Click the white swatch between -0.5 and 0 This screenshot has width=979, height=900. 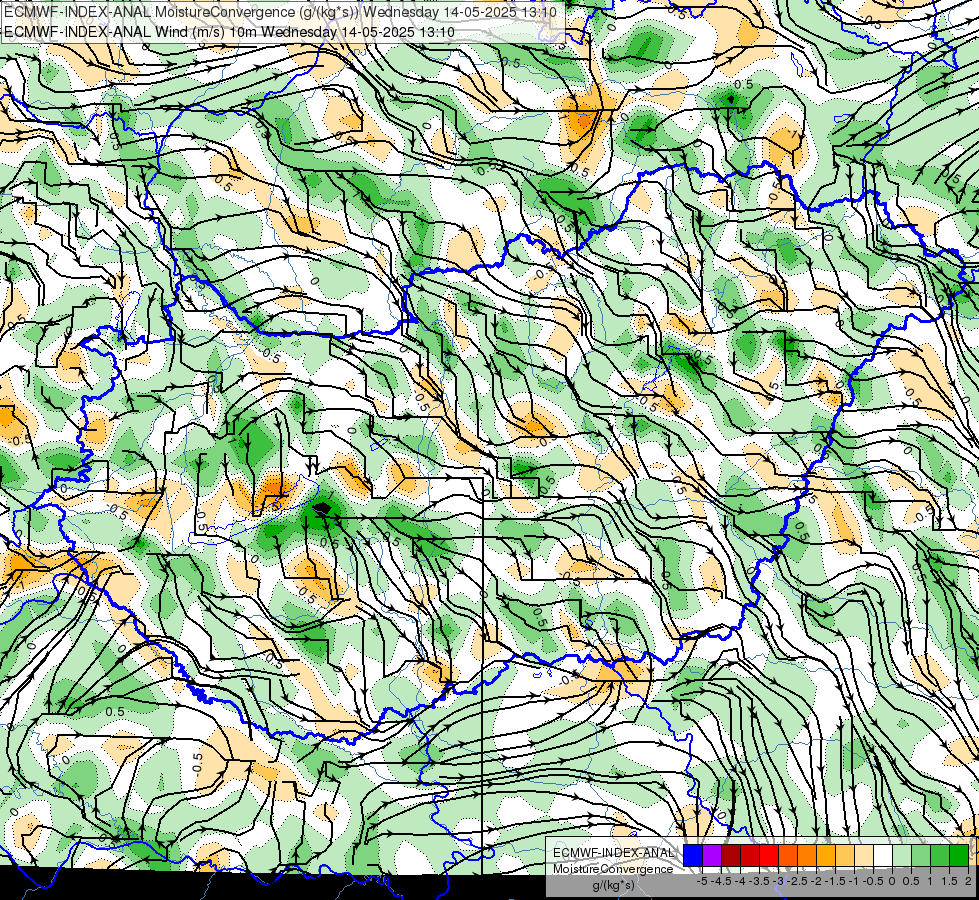[x=883, y=855]
